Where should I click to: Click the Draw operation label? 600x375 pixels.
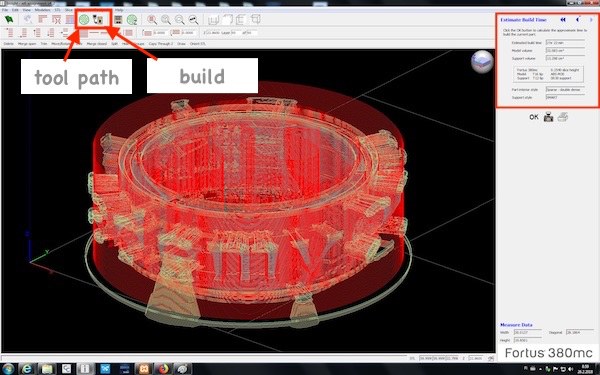point(181,44)
